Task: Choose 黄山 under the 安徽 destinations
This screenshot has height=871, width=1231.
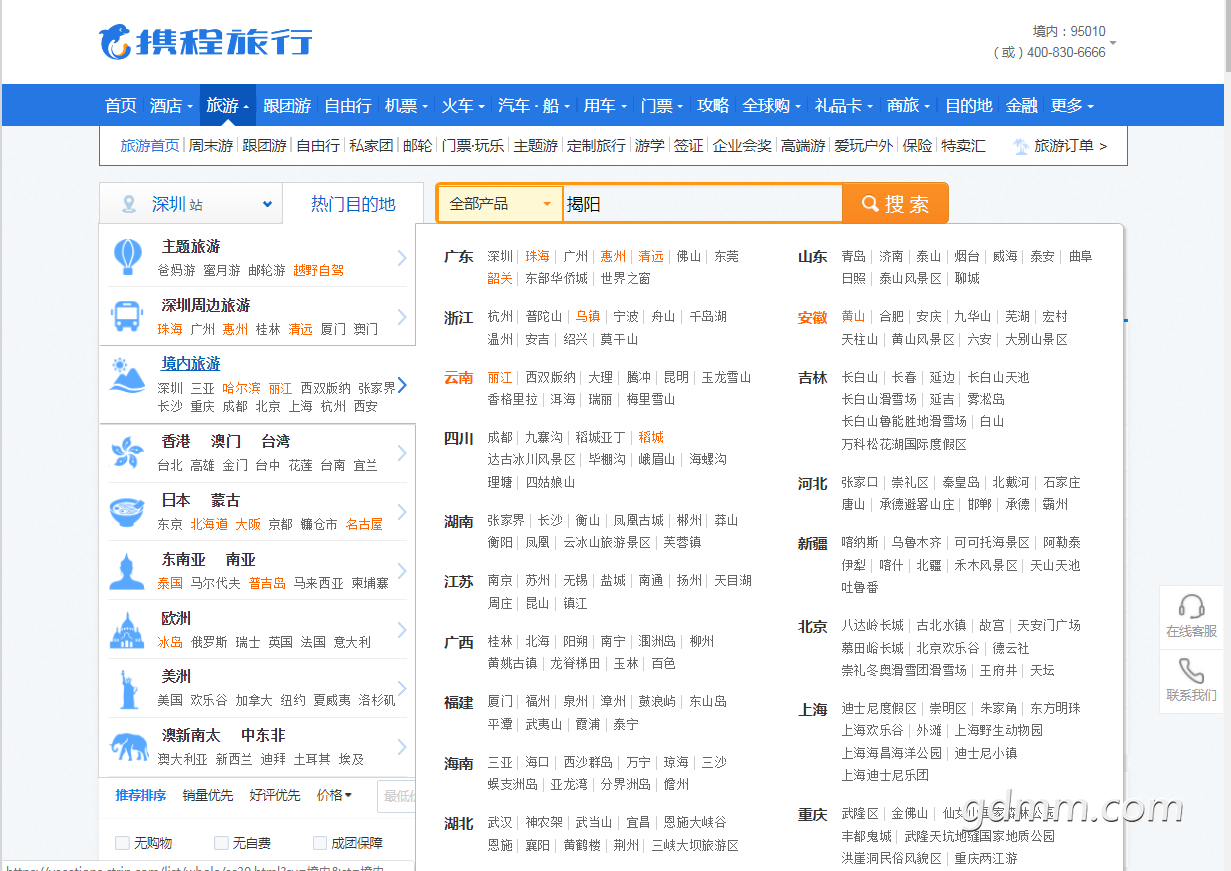Action: tap(853, 316)
